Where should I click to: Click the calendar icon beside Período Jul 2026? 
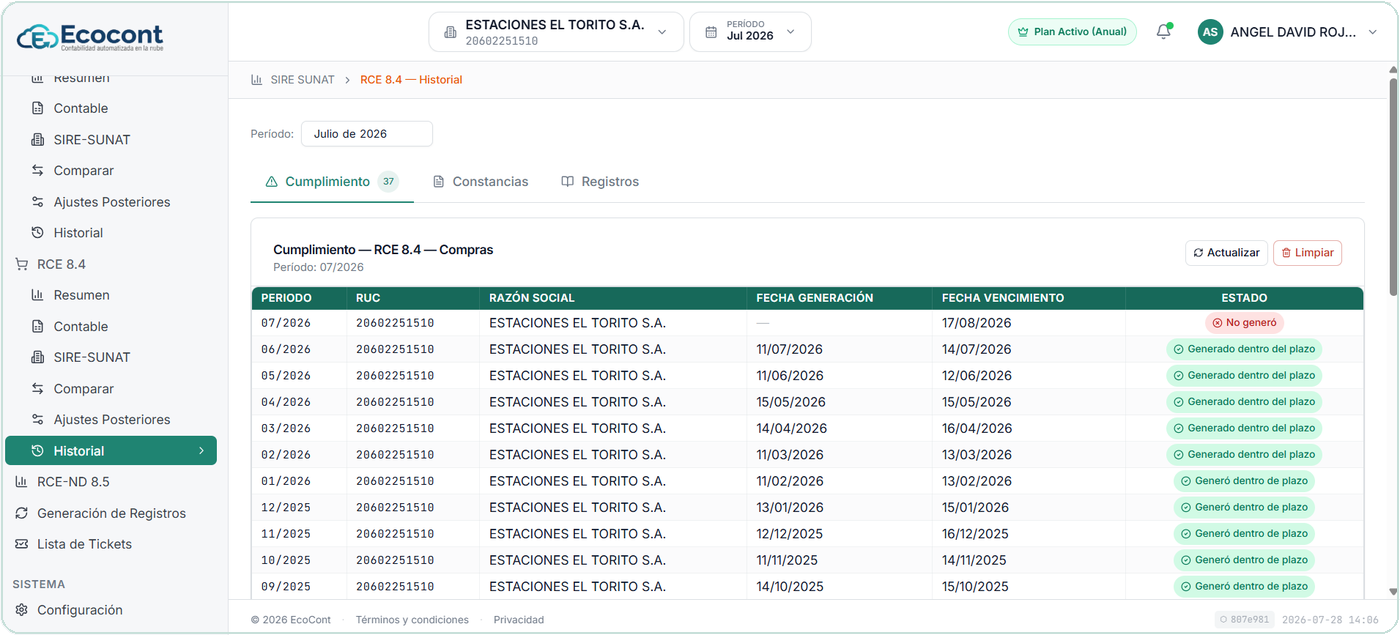[711, 32]
